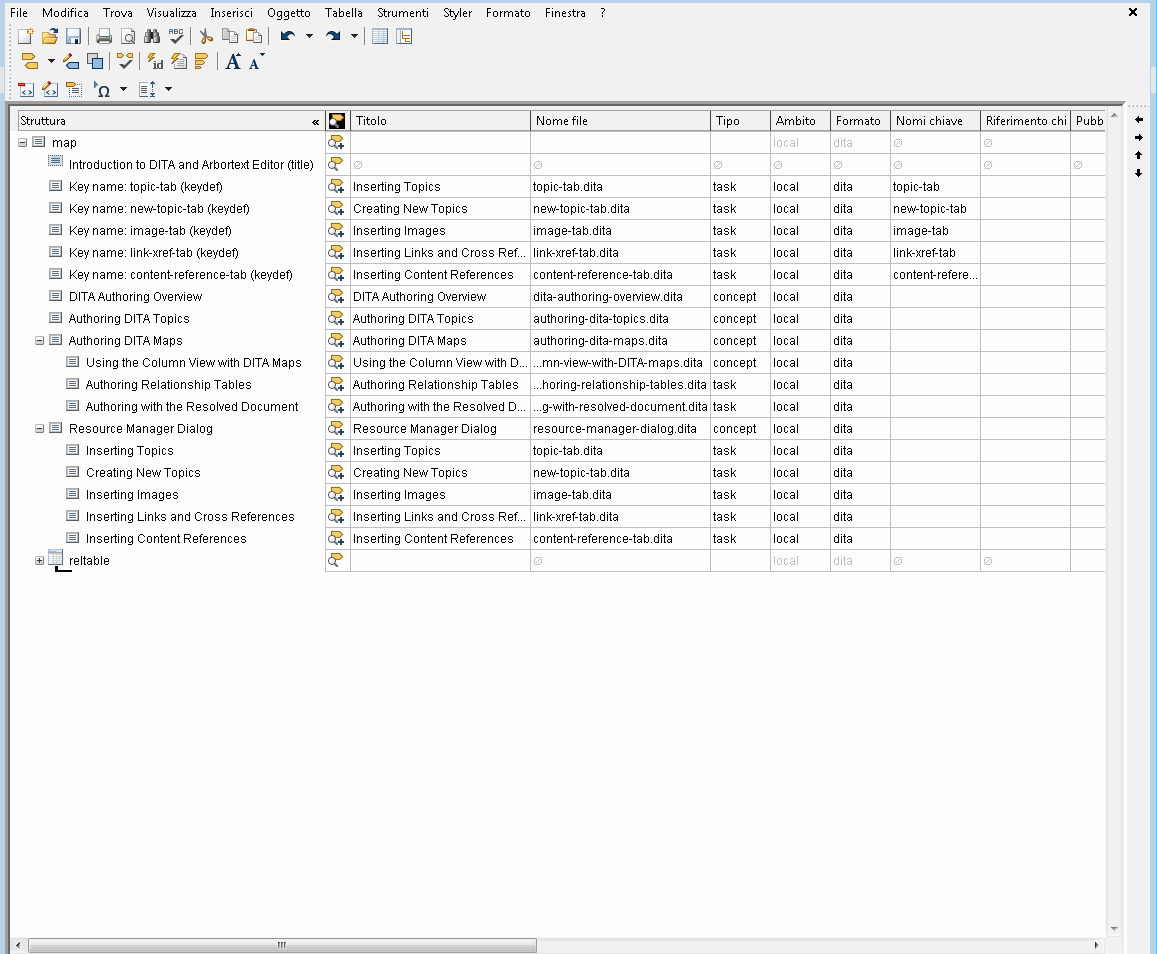Viewport: 1157px width, 954px height.
Task: Click the red-tag code bracket icon
Action: click(26, 89)
